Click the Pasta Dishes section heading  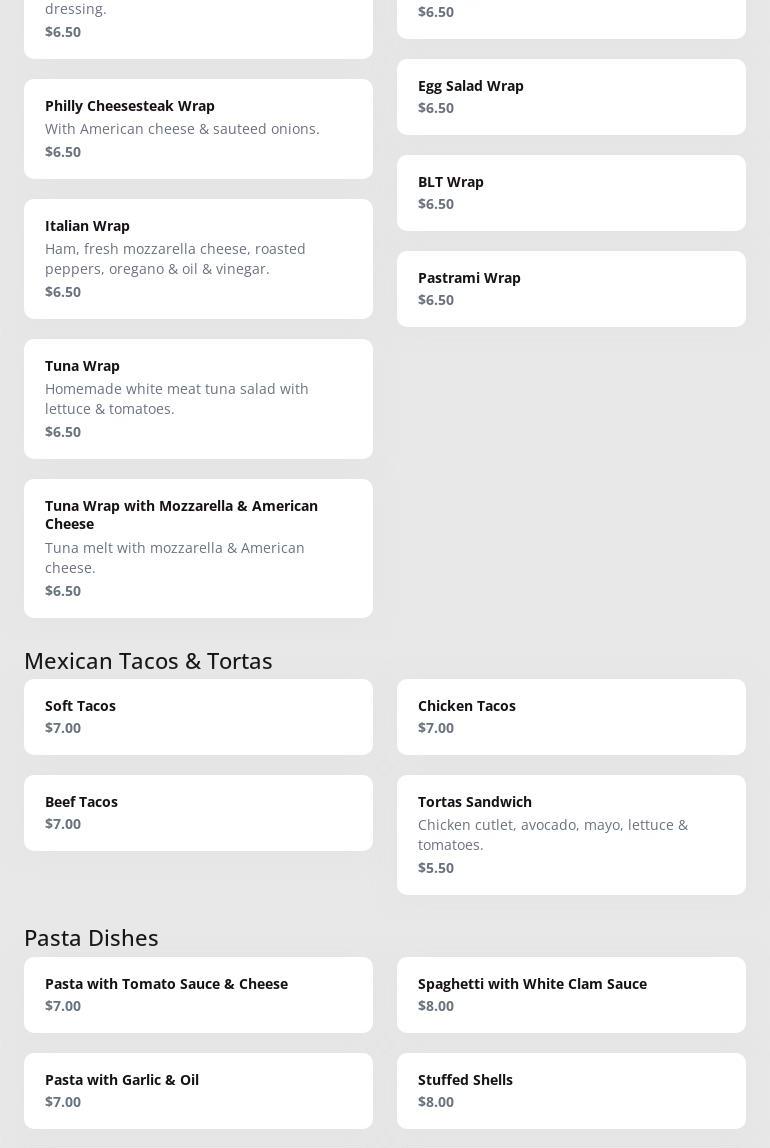pyautogui.click(x=91, y=938)
